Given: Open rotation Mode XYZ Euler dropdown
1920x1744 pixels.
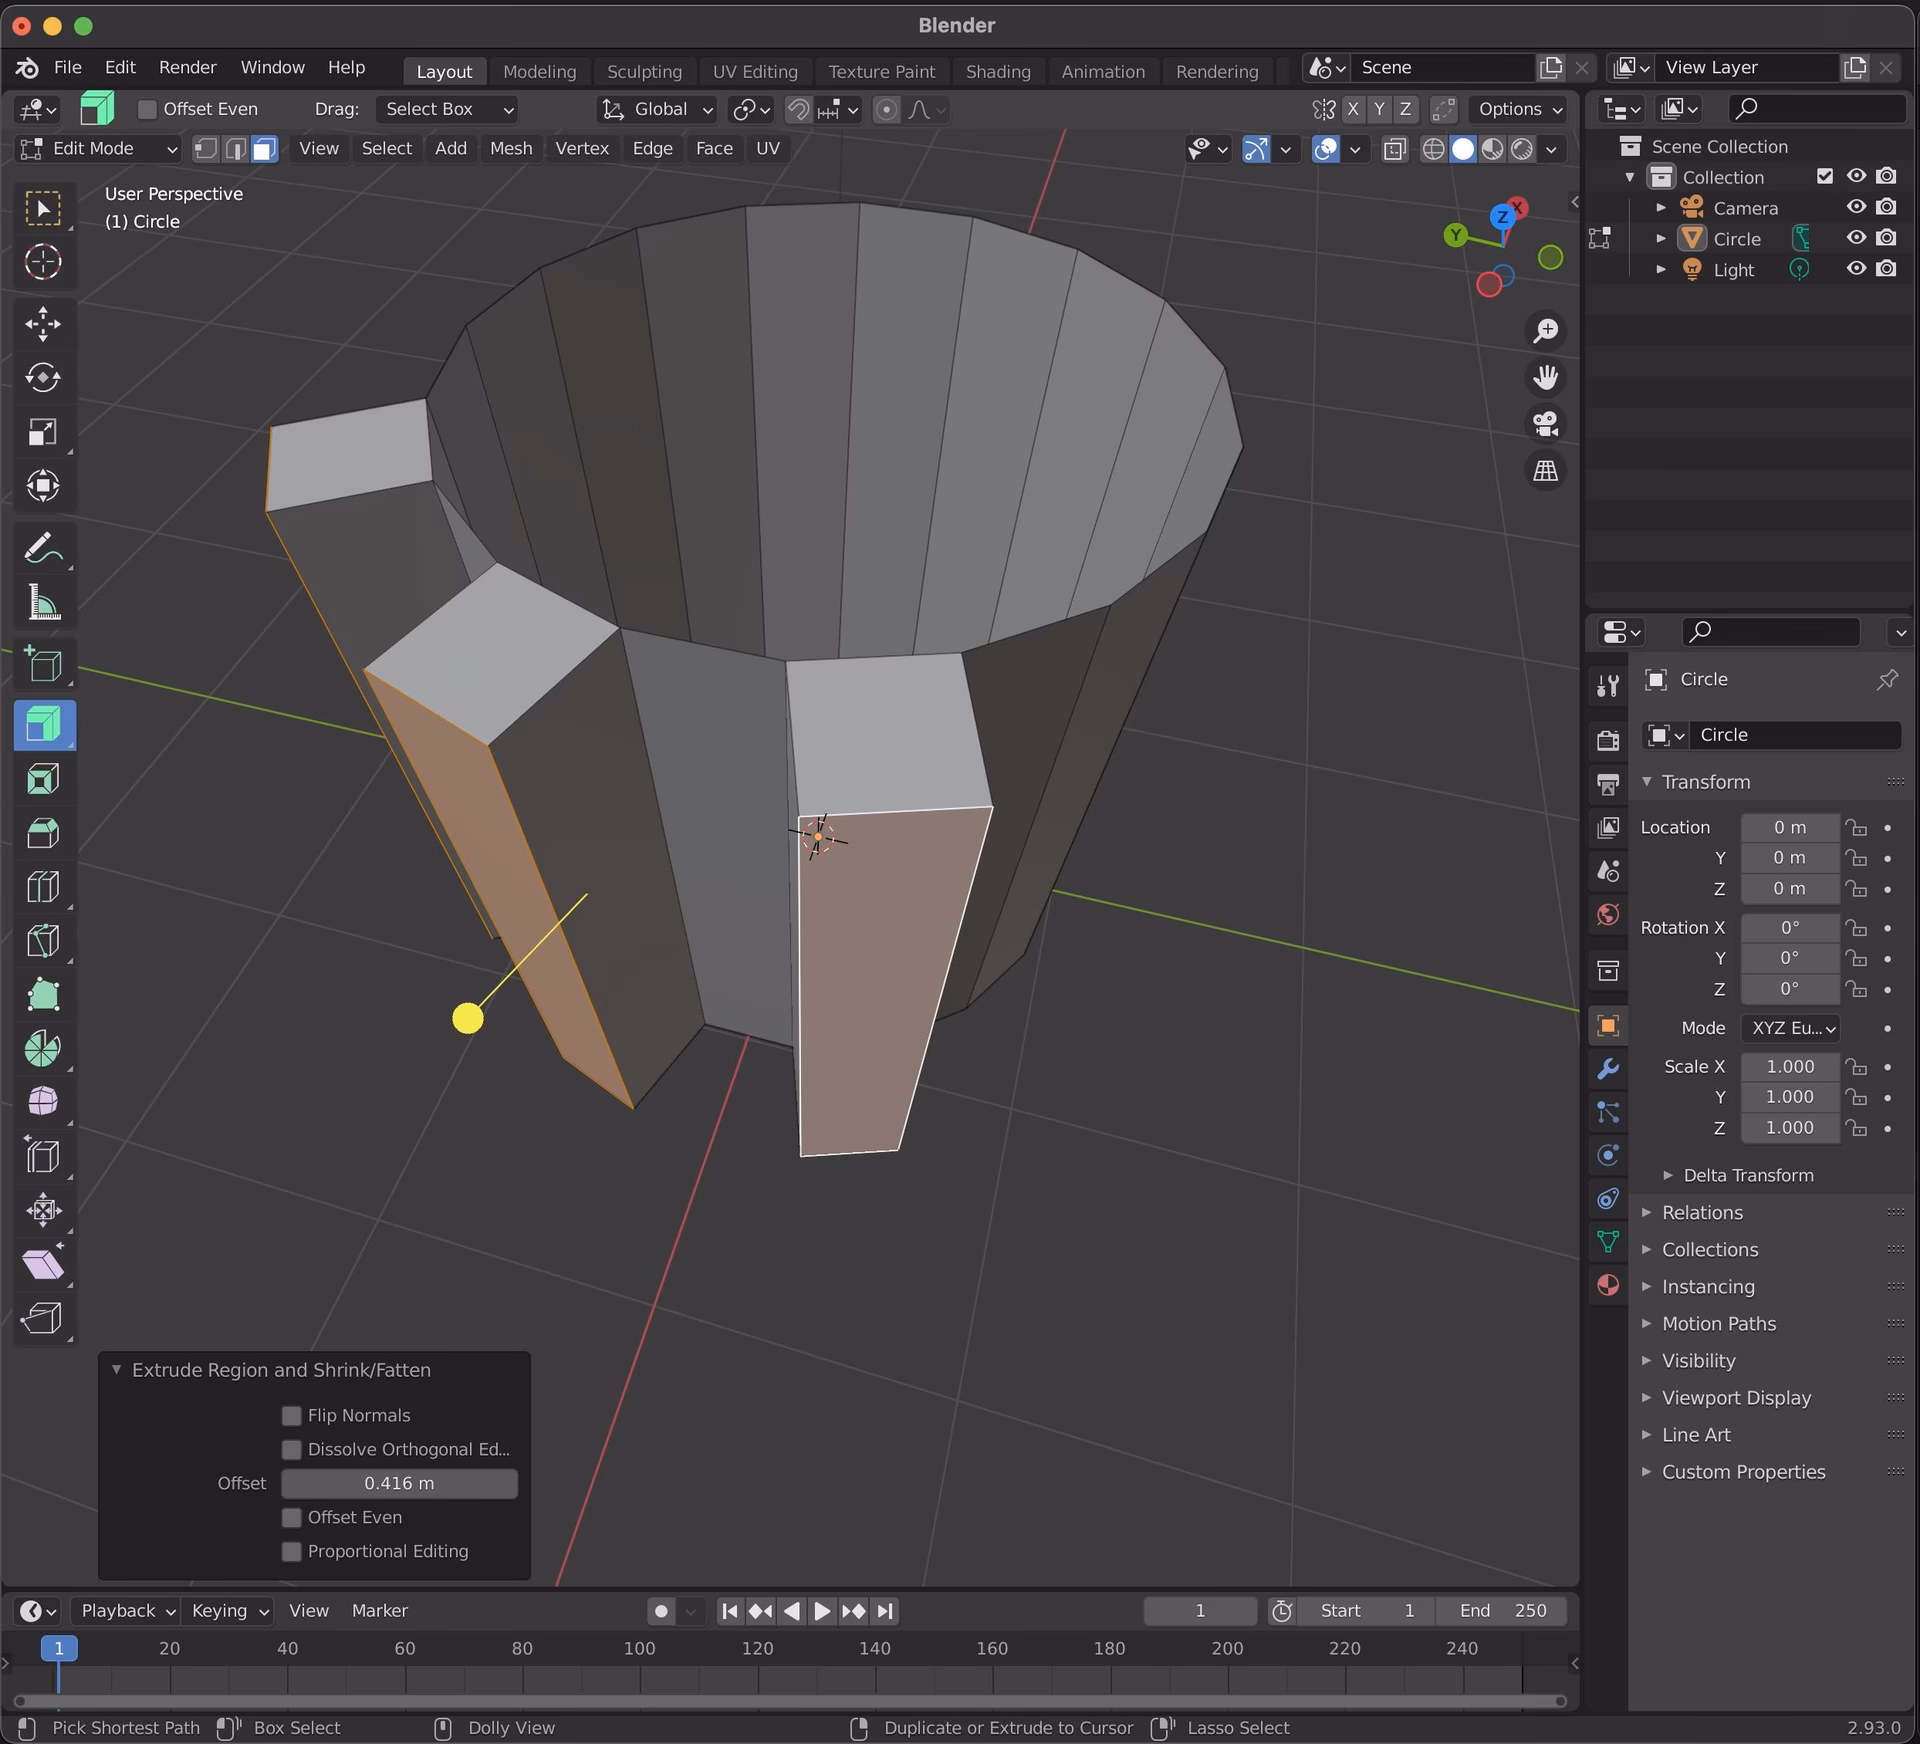Looking at the screenshot, I should (x=1790, y=1028).
